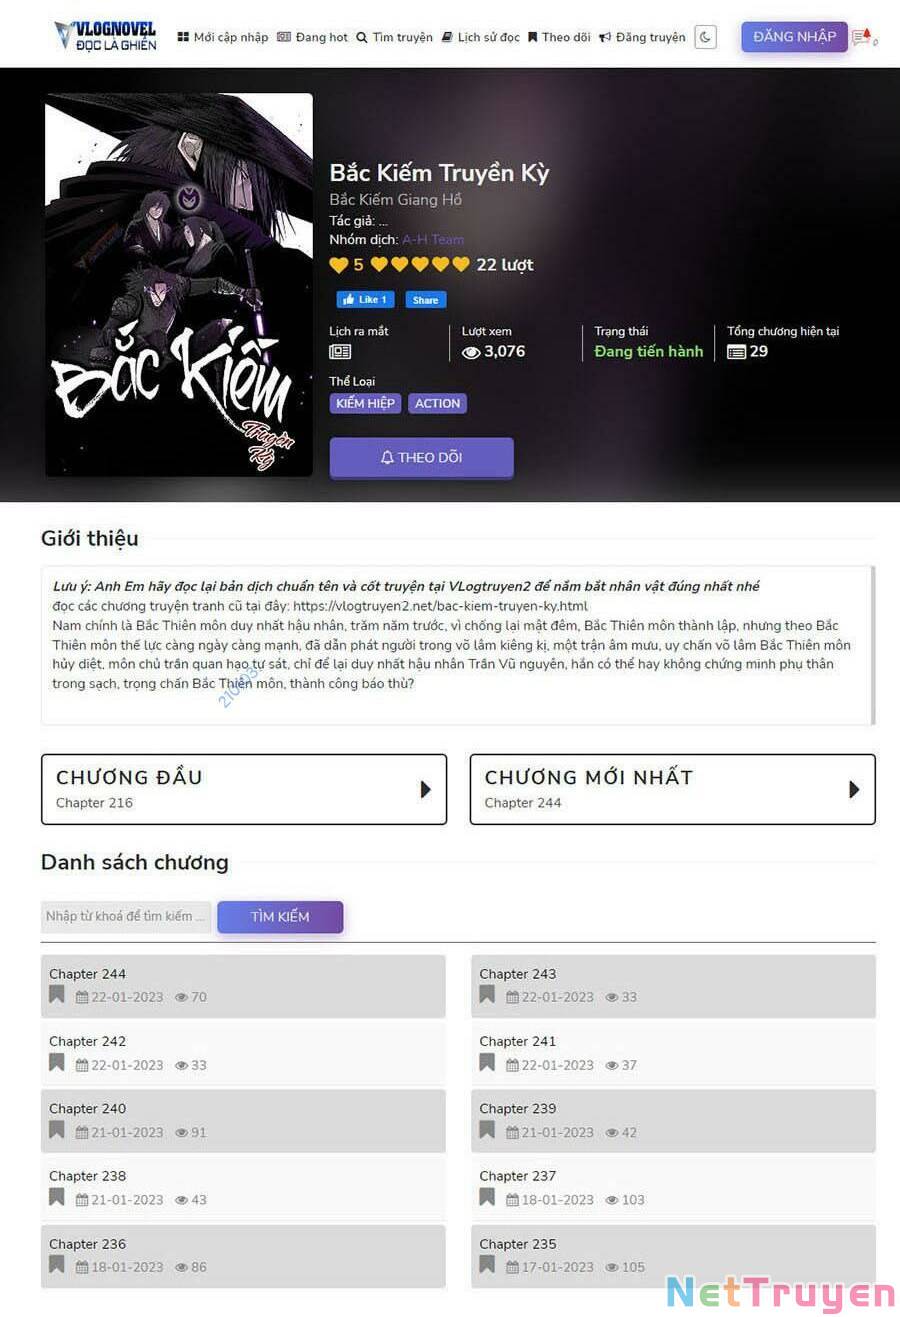The image size is (900, 1317).
Task: Open Lịch sử đọc in navigation
Action: point(481,37)
